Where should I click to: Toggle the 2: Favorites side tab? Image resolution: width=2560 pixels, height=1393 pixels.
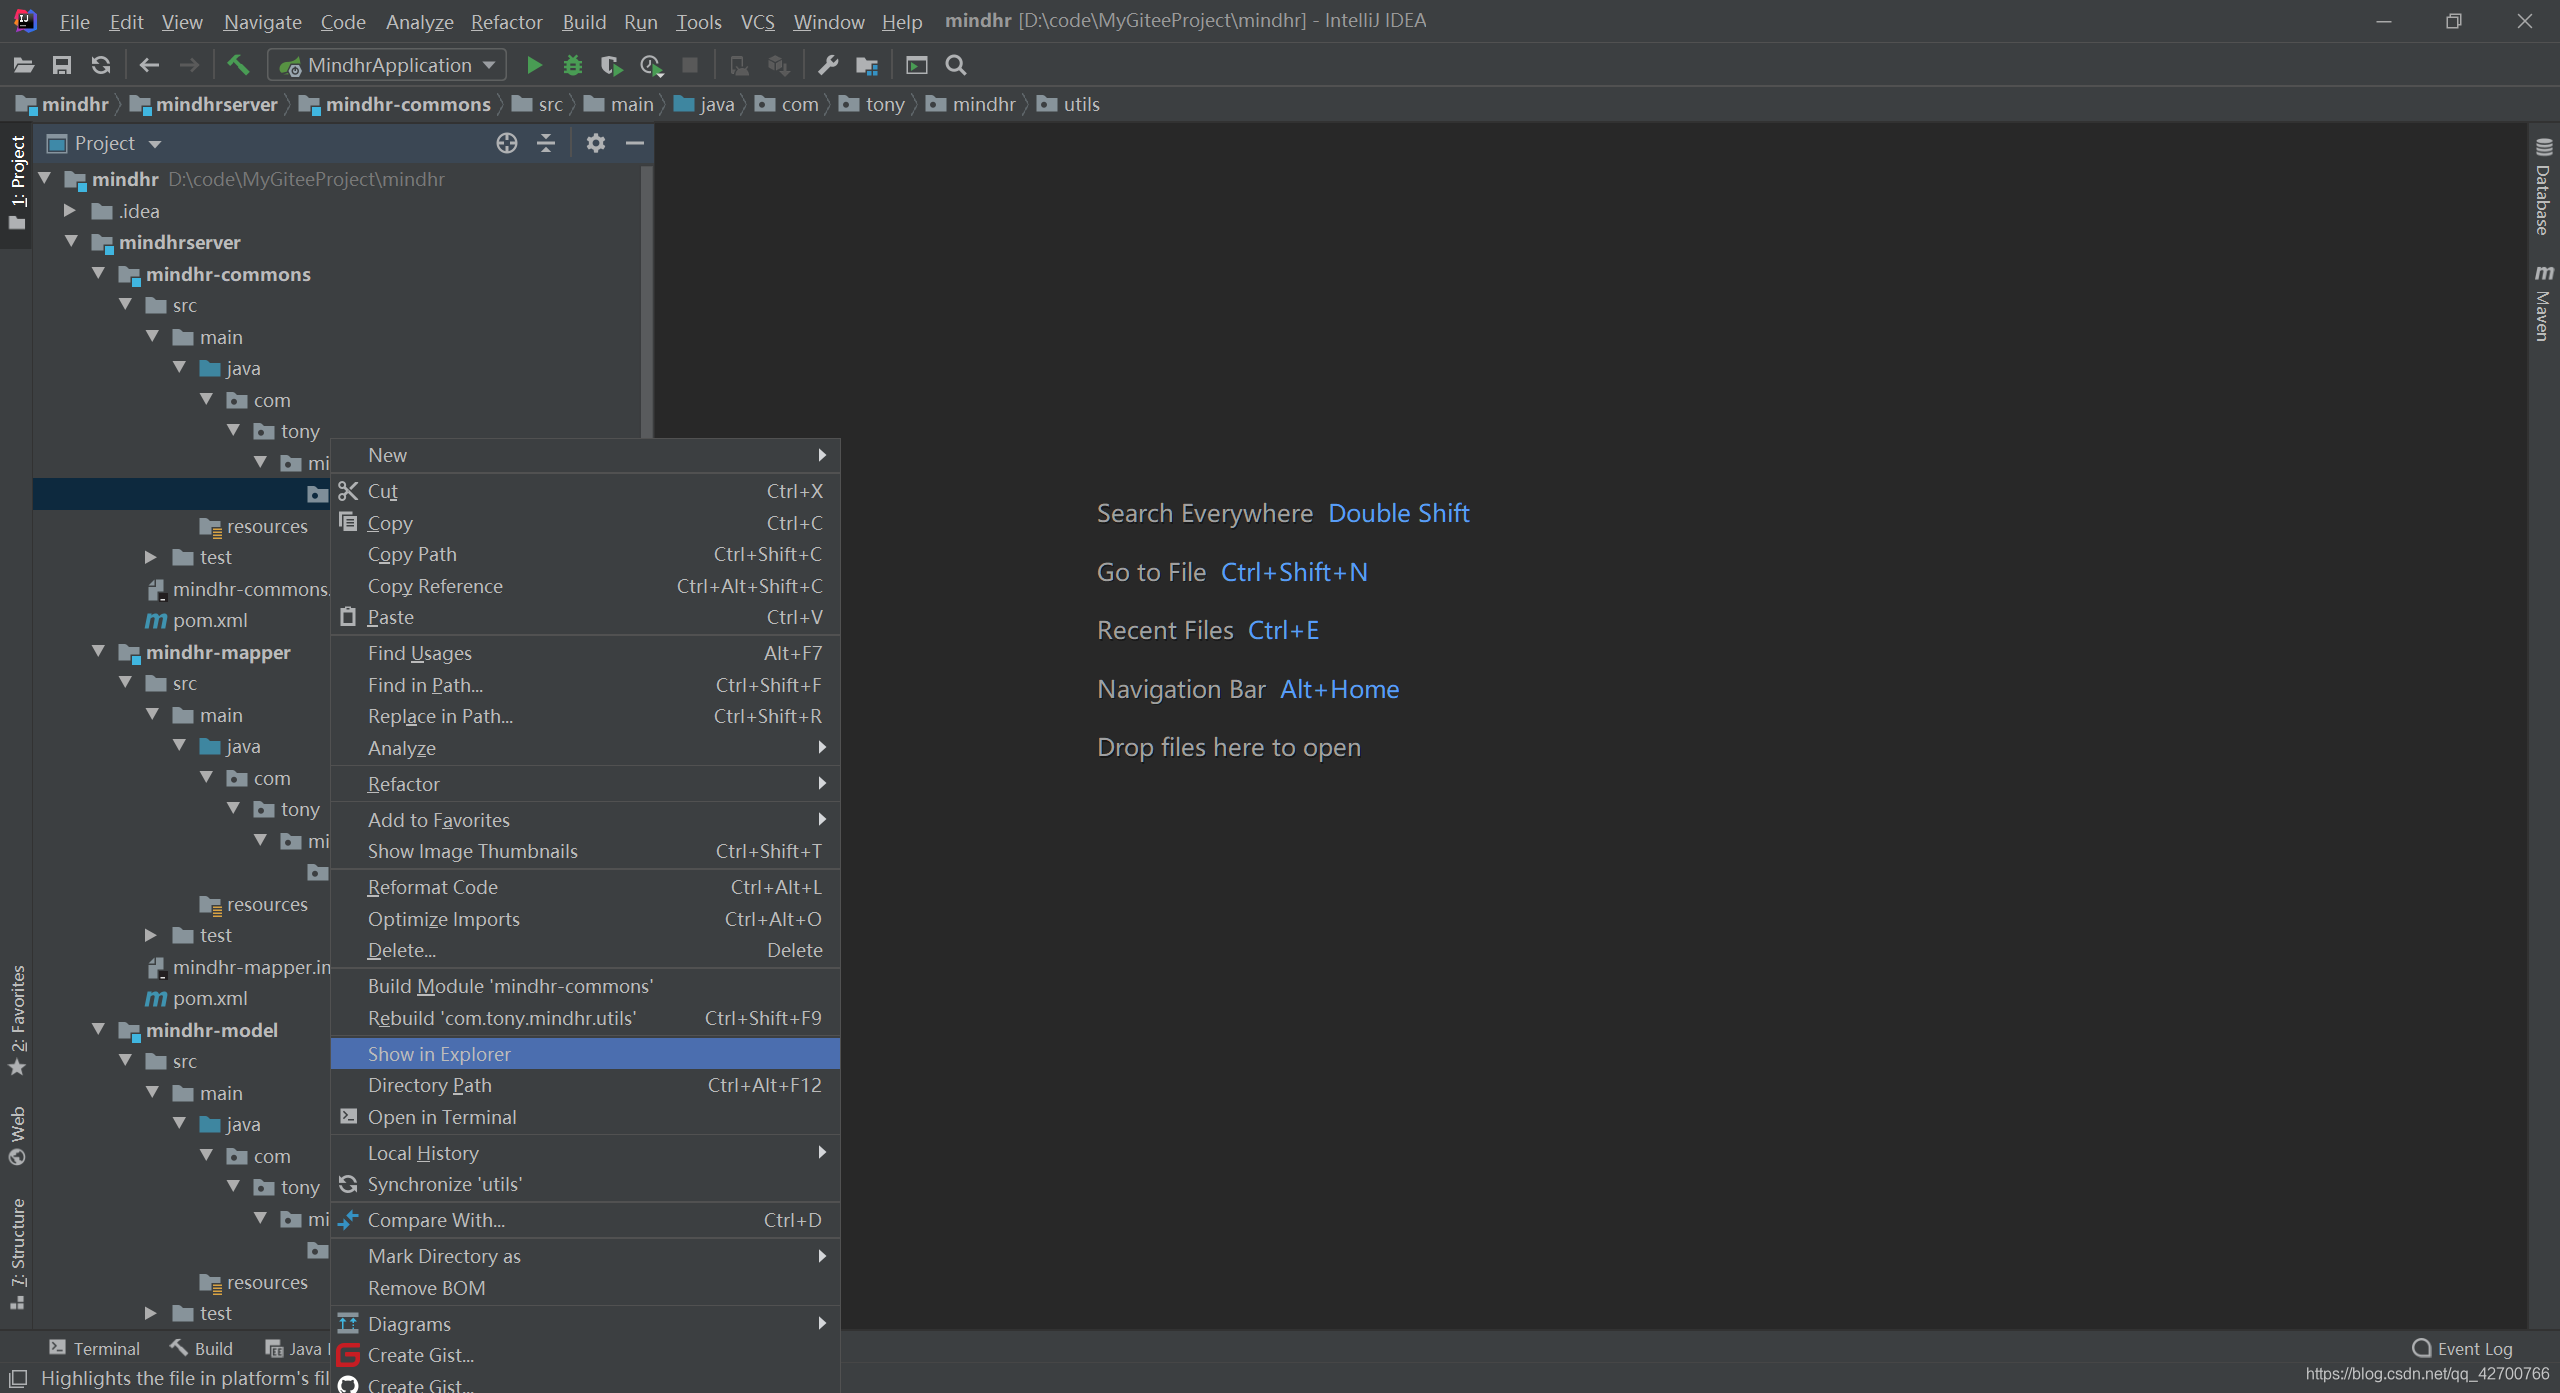(17, 1020)
